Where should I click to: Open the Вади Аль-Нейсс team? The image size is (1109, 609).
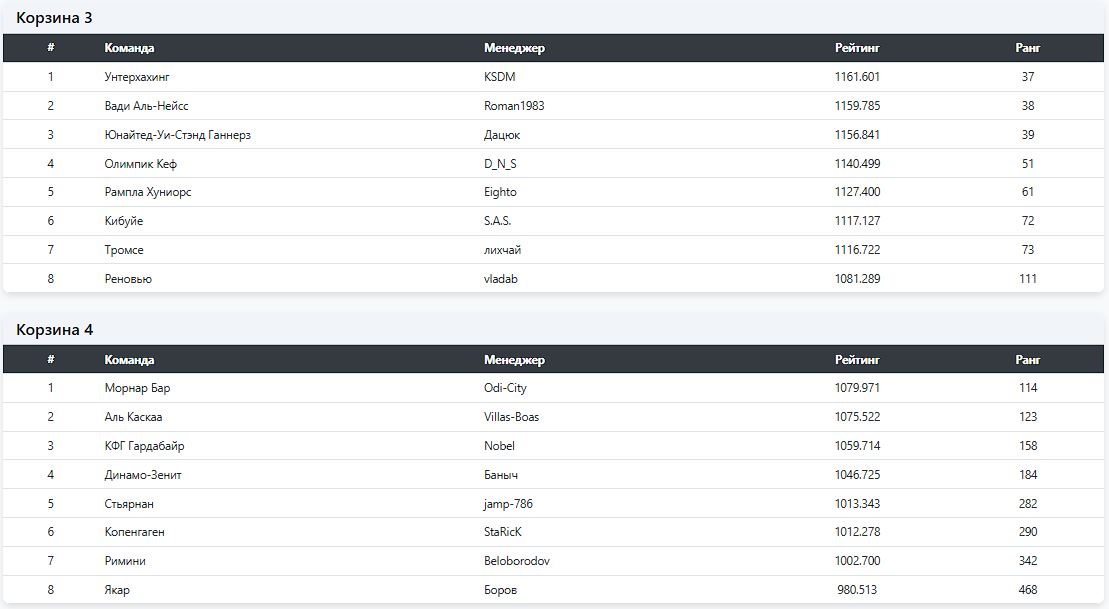(146, 106)
